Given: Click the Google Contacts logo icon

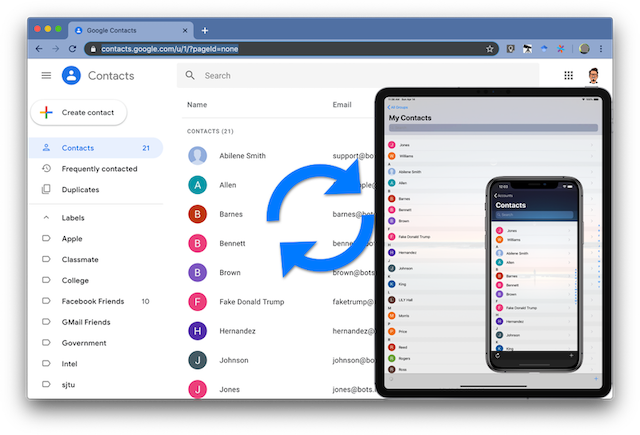Looking at the screenshot, I should 71,75.
